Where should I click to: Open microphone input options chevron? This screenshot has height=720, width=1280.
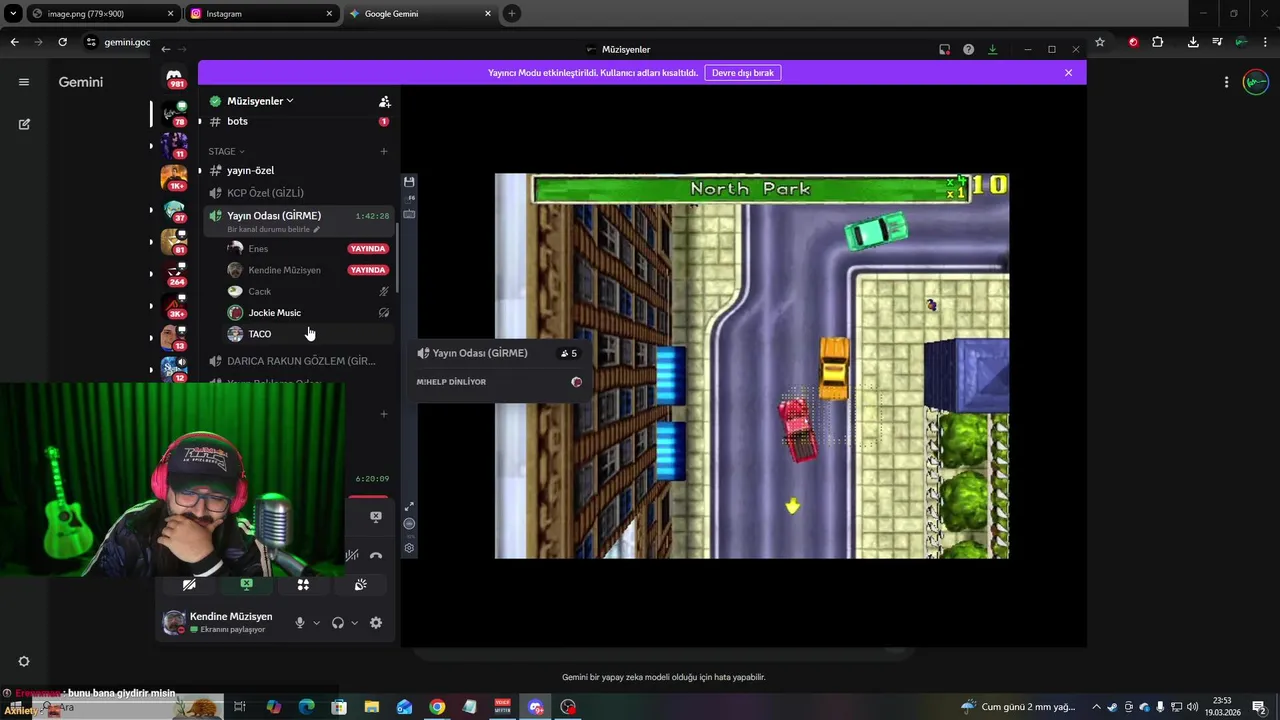point(316,623)
